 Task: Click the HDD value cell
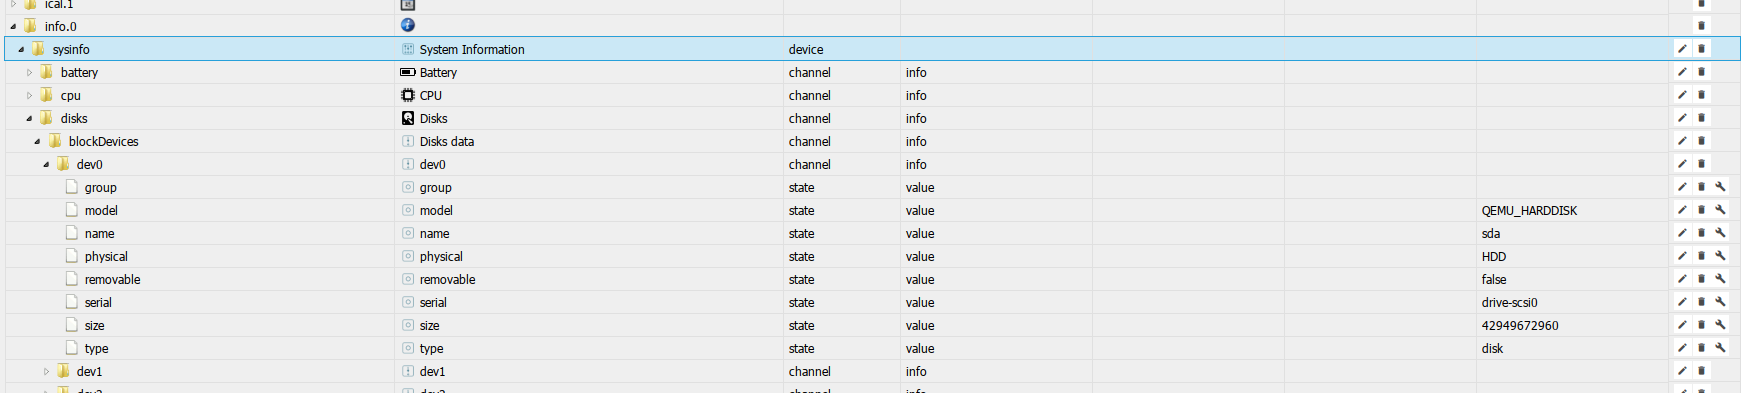[x=1494, y=256]
